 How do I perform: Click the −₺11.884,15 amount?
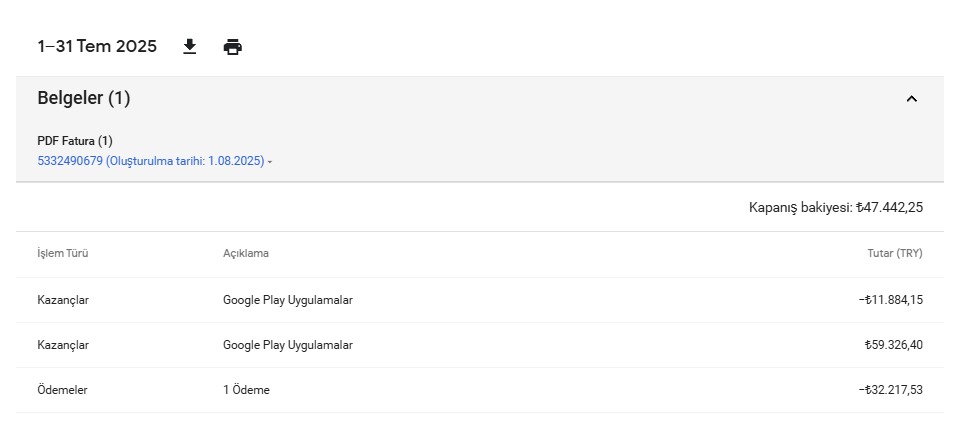(x=890, y=300)
